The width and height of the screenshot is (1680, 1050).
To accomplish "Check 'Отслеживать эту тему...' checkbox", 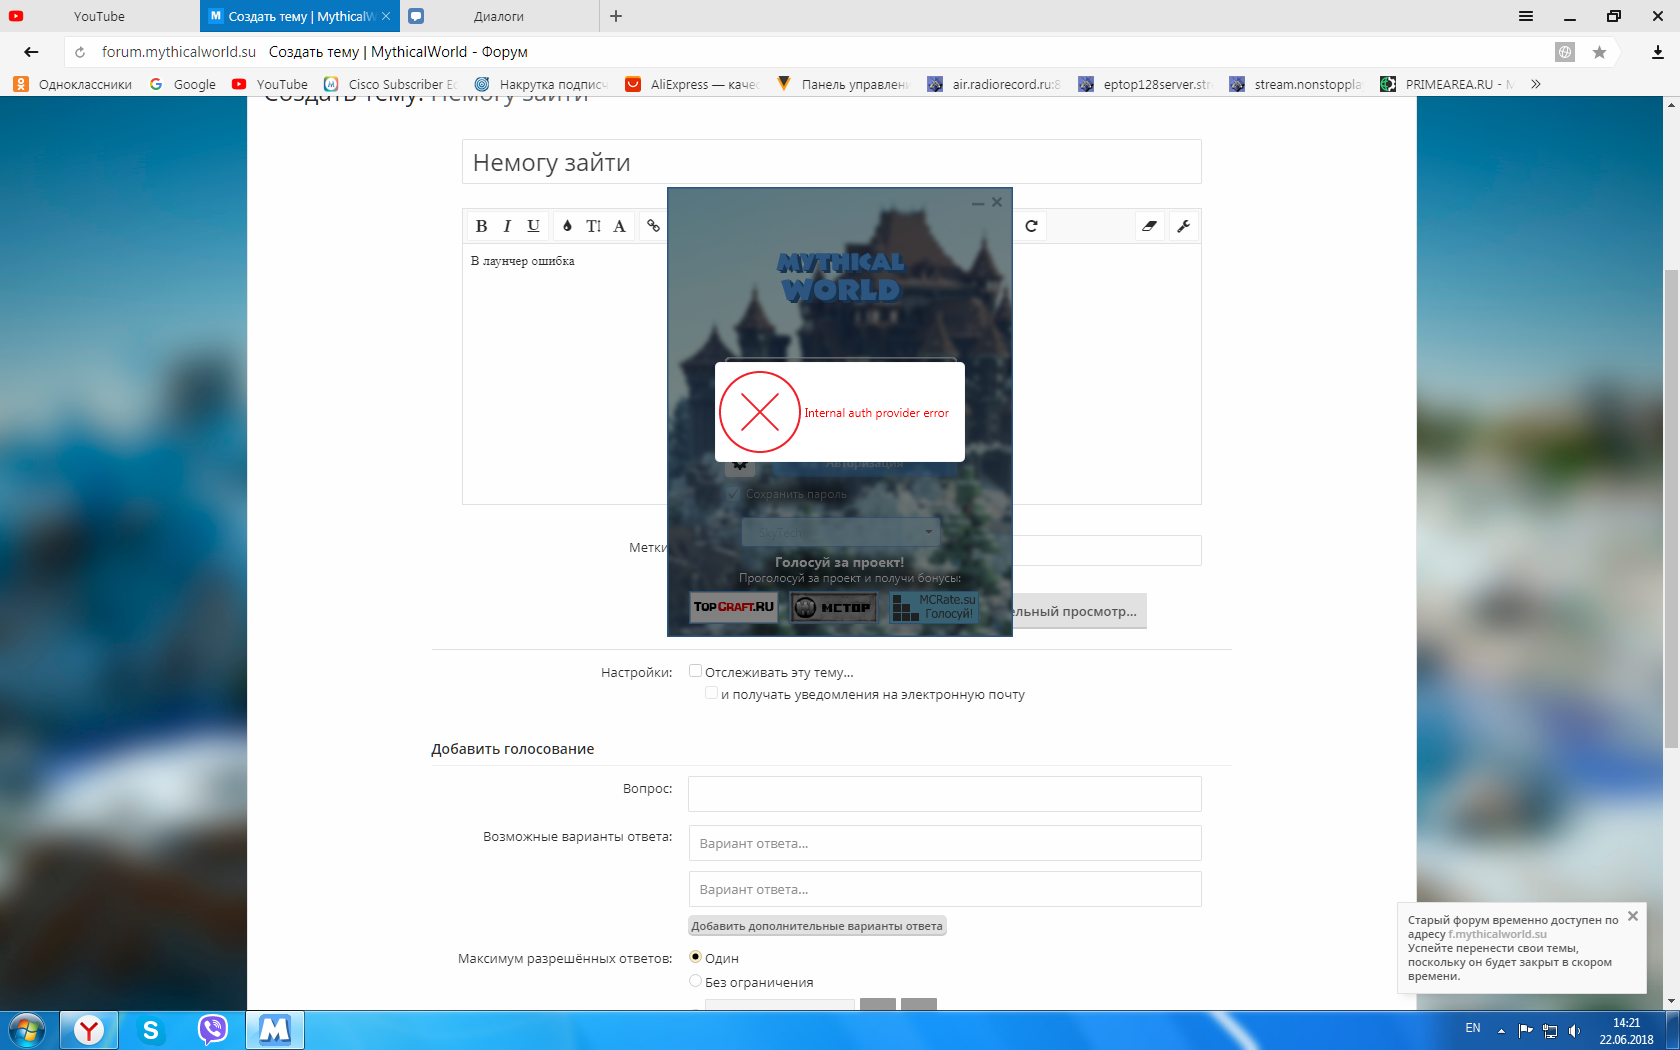I will (x=695, y=671).
